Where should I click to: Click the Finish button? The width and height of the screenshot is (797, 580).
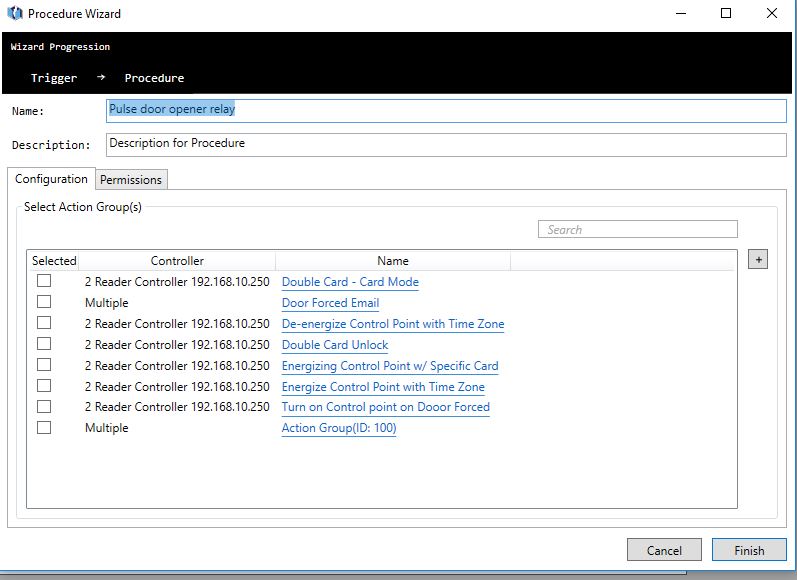click(749, 550)
